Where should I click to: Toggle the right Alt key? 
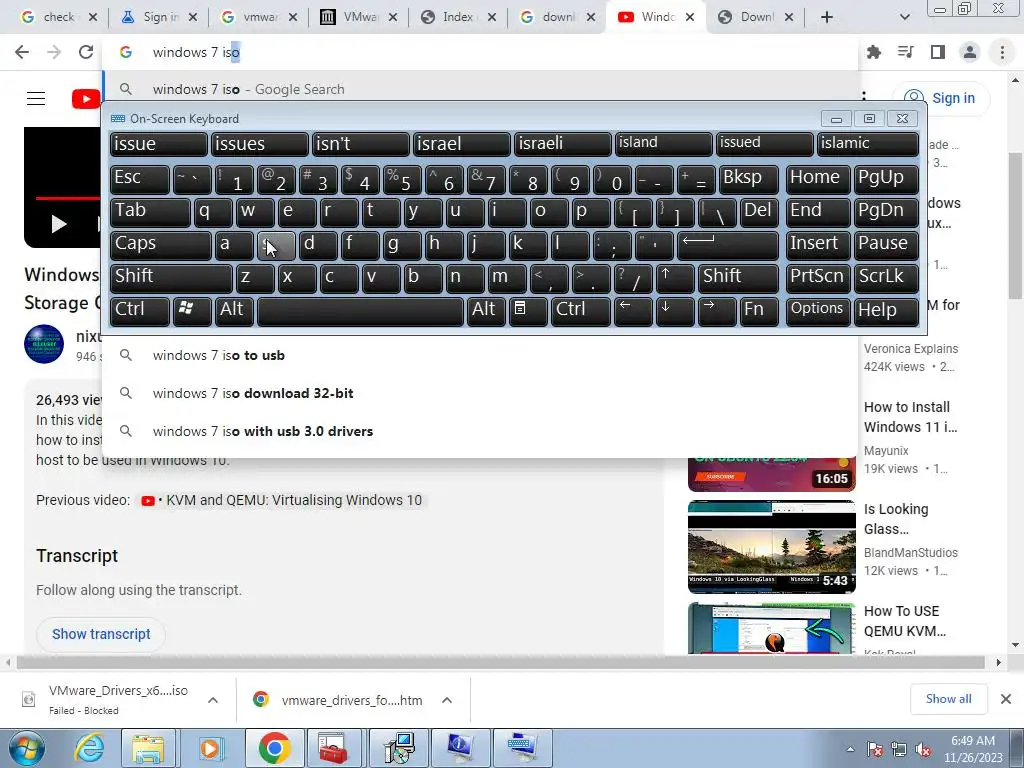486,311
